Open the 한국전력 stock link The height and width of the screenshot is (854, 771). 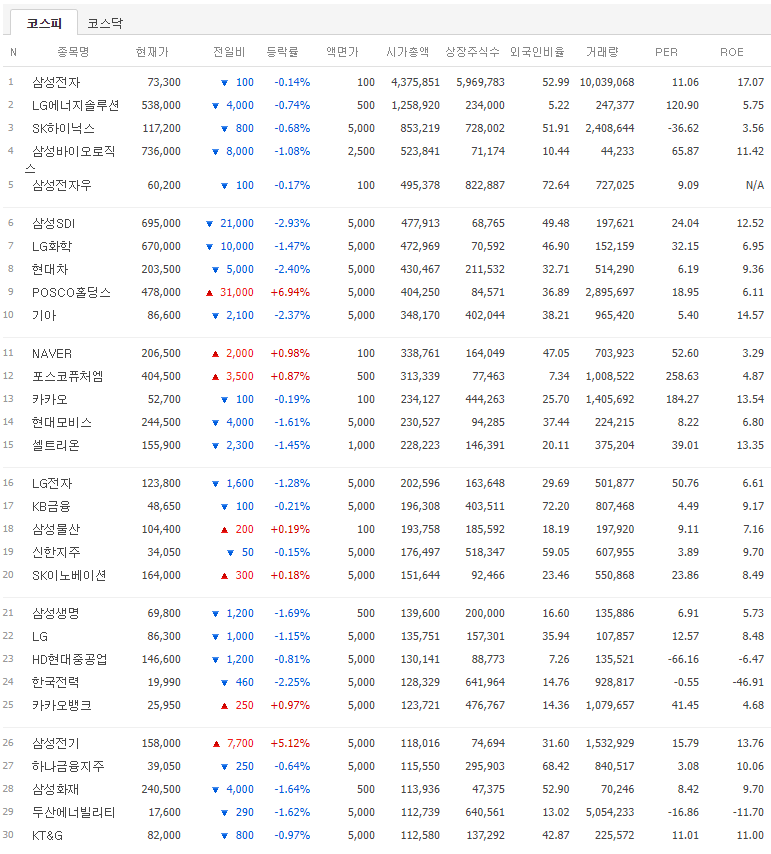tap(56, 682)
